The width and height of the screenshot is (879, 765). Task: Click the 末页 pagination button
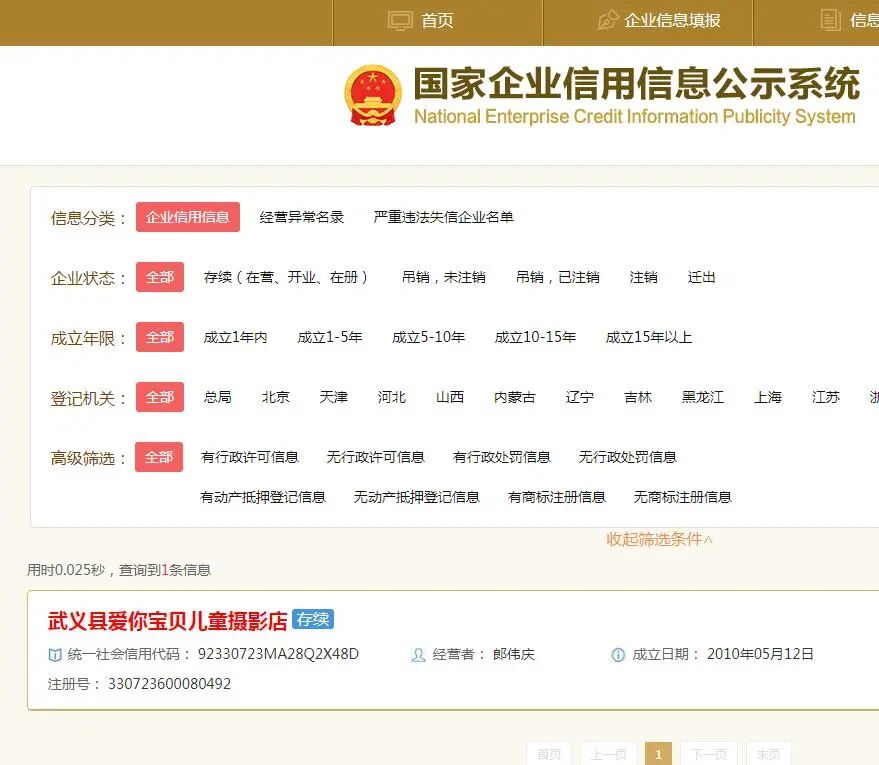pyautogui.click(x=769, y=754)
